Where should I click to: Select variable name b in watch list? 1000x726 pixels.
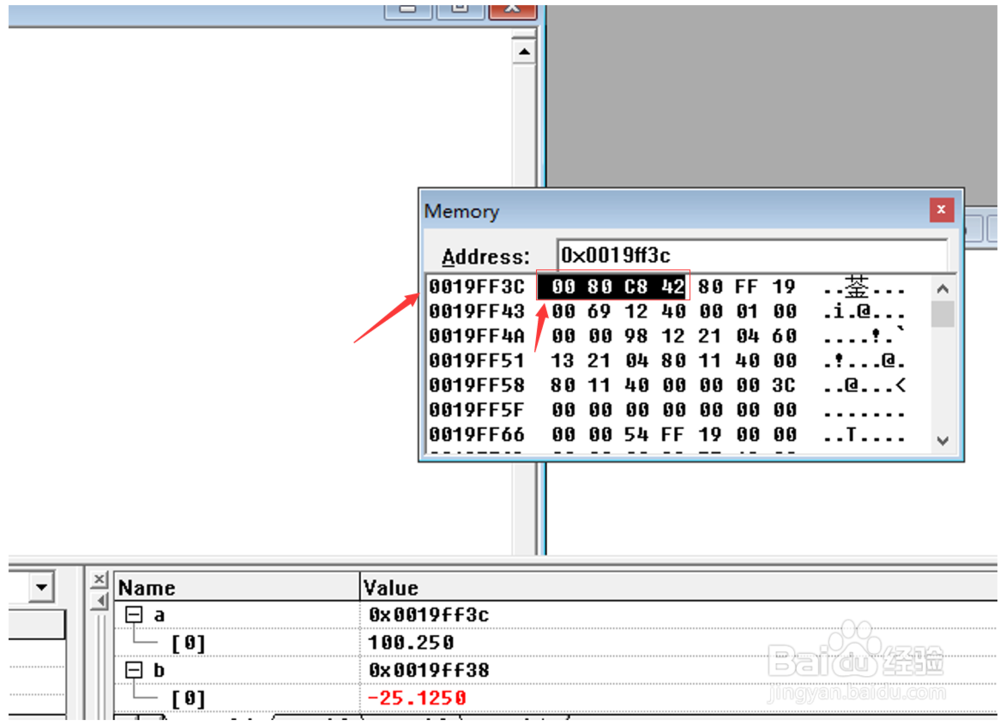[159, 670]
